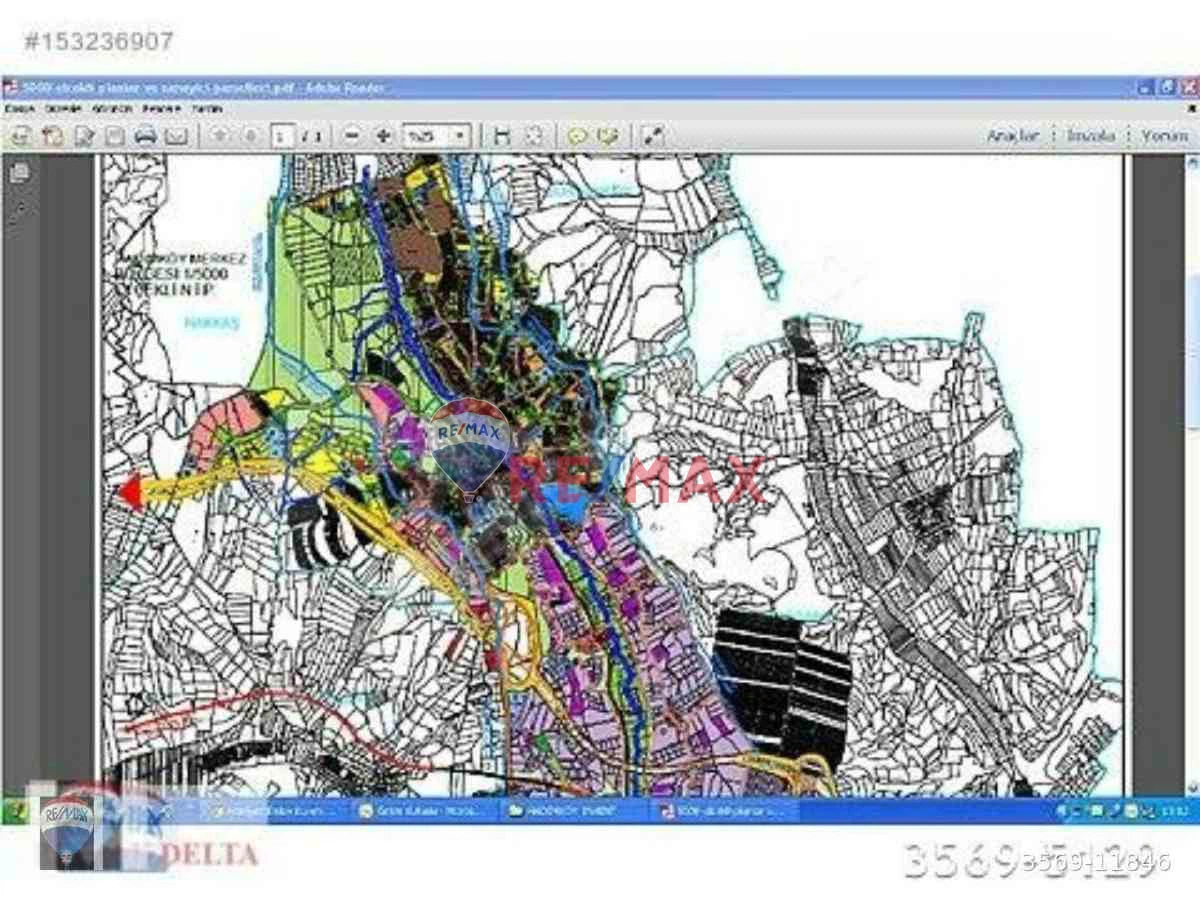Click the page number input field

pos(282,136)
